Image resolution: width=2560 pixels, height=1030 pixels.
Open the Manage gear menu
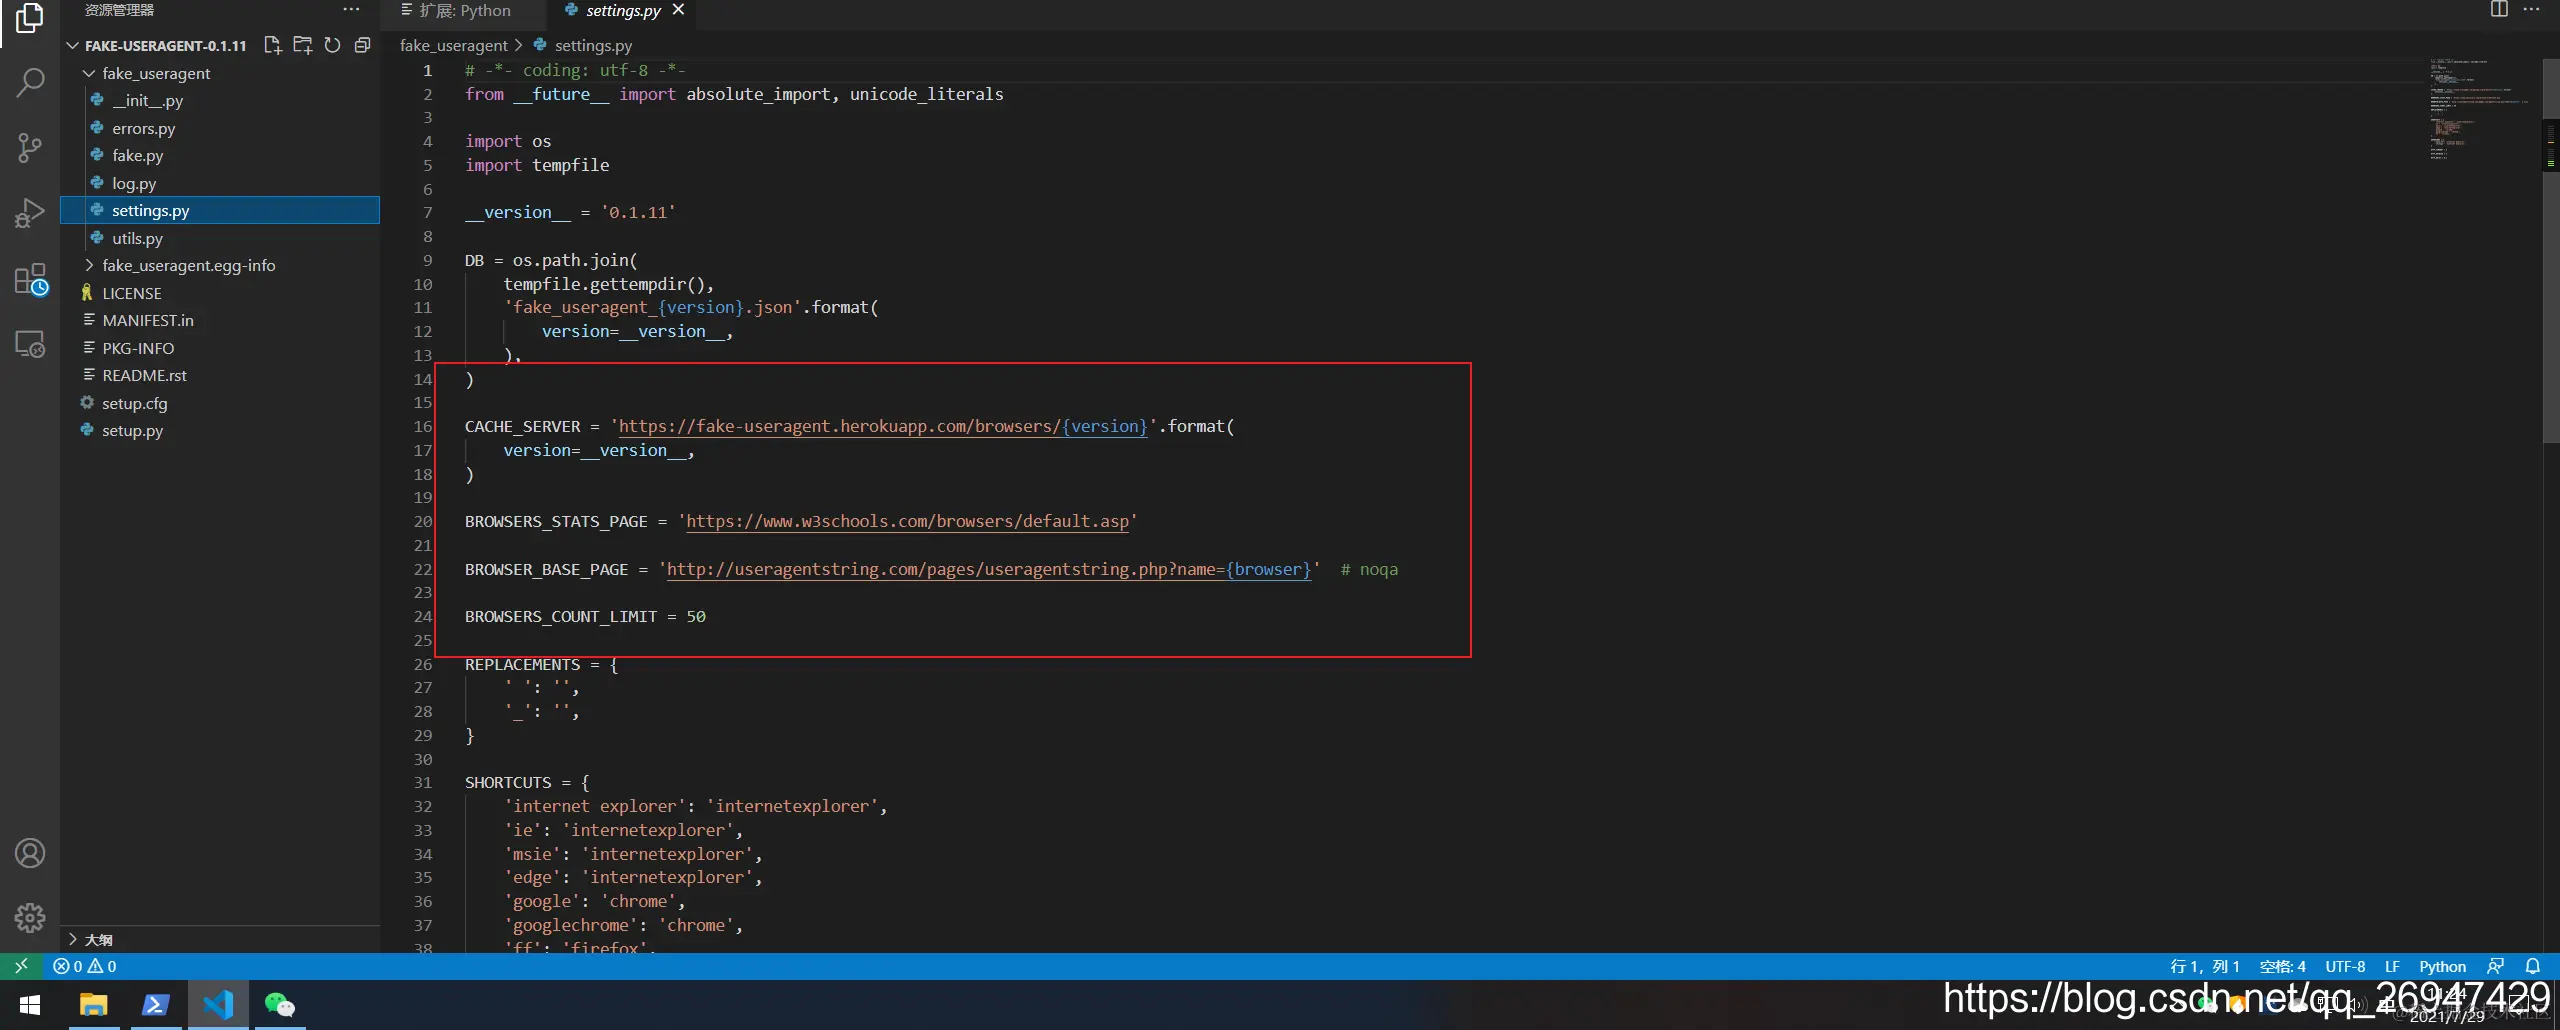click(x=30, y=917)
